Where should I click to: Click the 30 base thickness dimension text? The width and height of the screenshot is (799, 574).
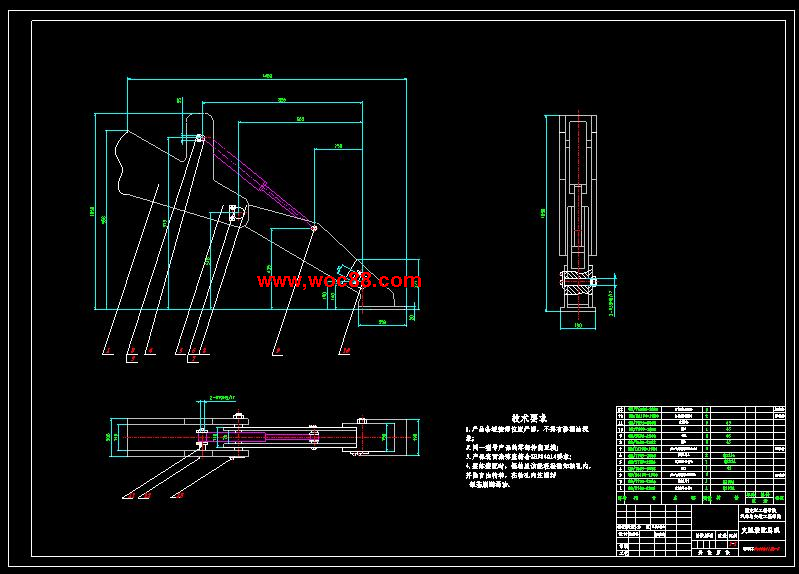pos(412,317)
